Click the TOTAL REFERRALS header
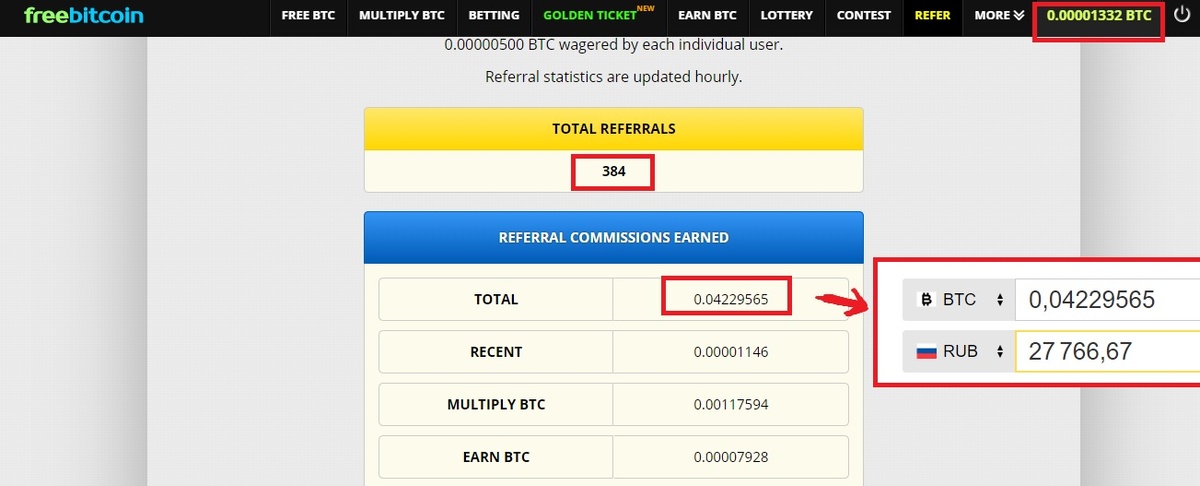Screen dimensions: 1200x486 coord(614,129)
